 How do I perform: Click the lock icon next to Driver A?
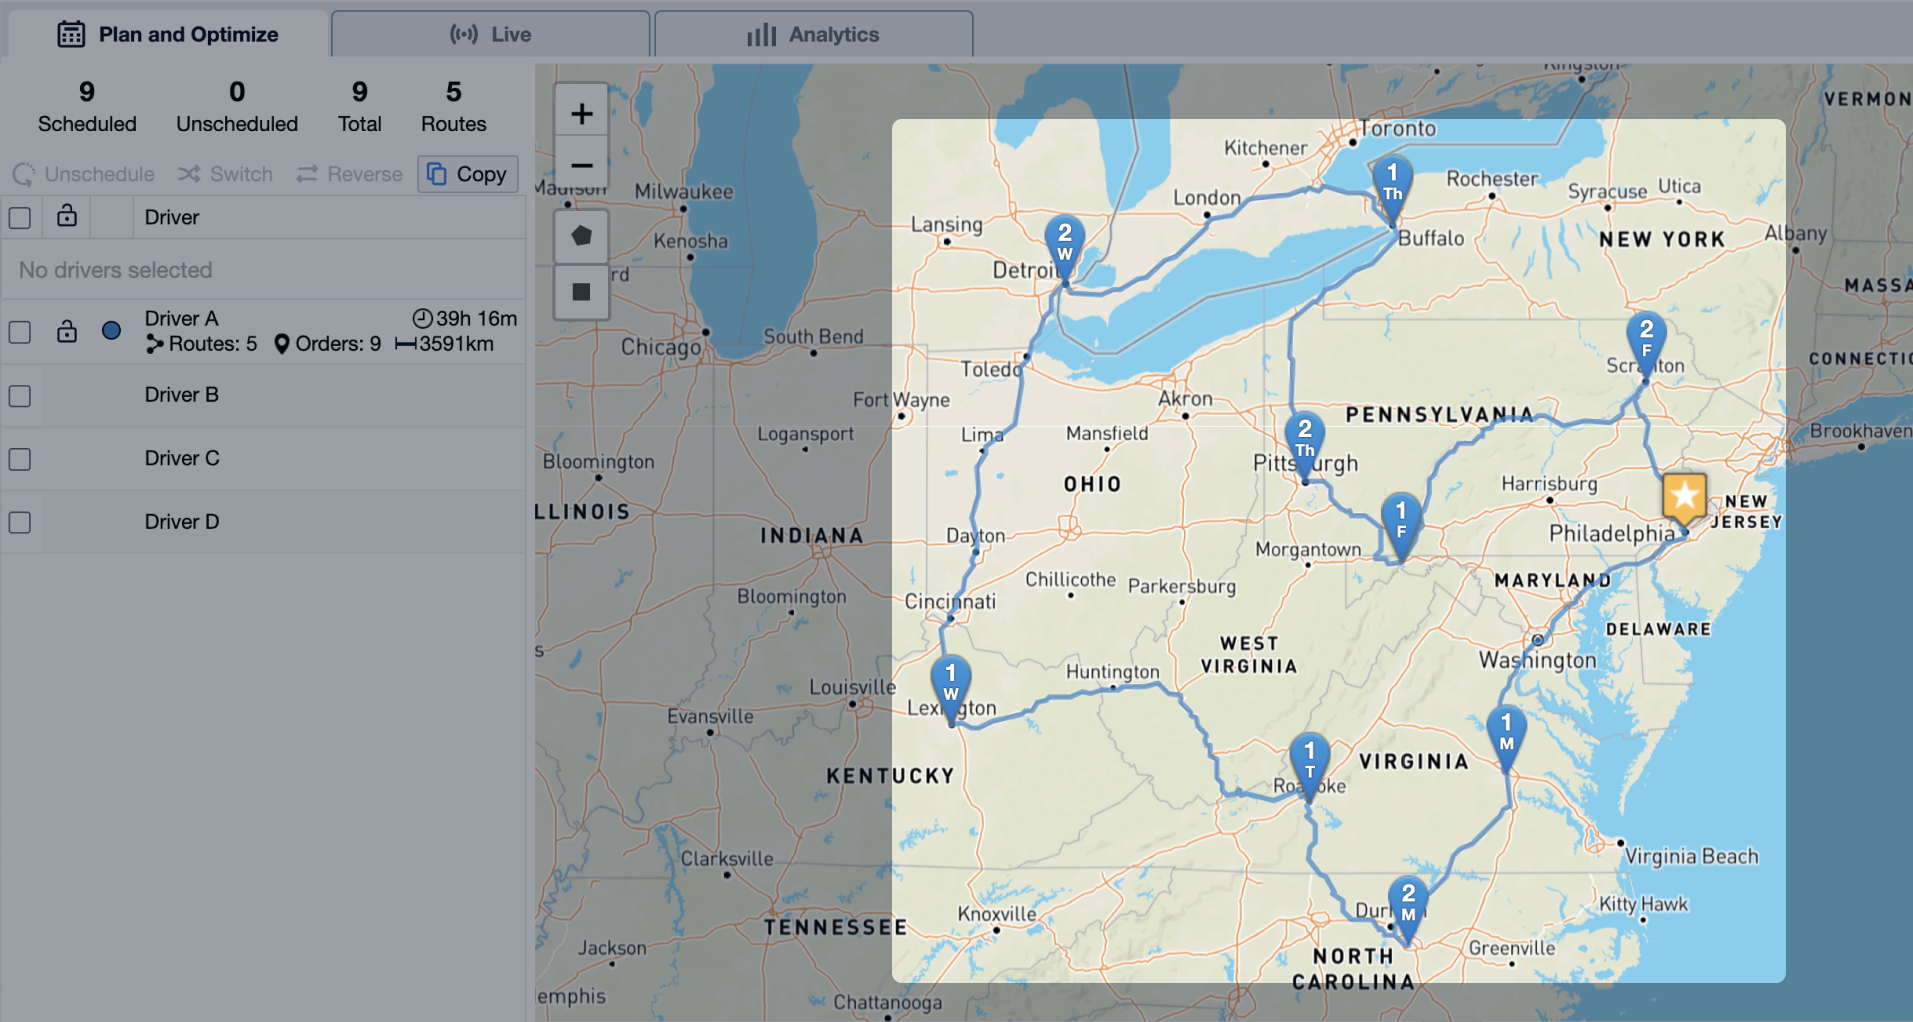pos(66,331)
